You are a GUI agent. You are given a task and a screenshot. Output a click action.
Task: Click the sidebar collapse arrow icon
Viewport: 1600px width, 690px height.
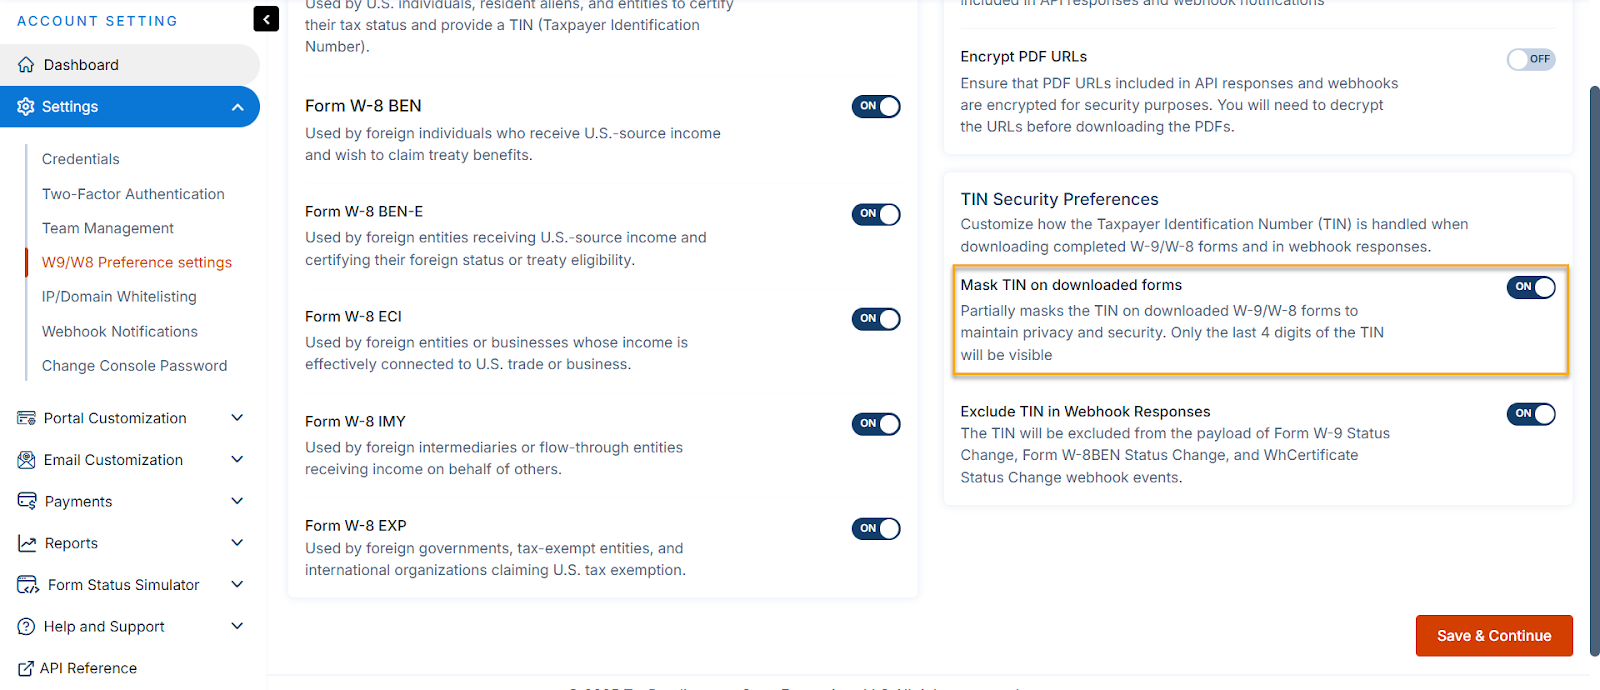266,19
